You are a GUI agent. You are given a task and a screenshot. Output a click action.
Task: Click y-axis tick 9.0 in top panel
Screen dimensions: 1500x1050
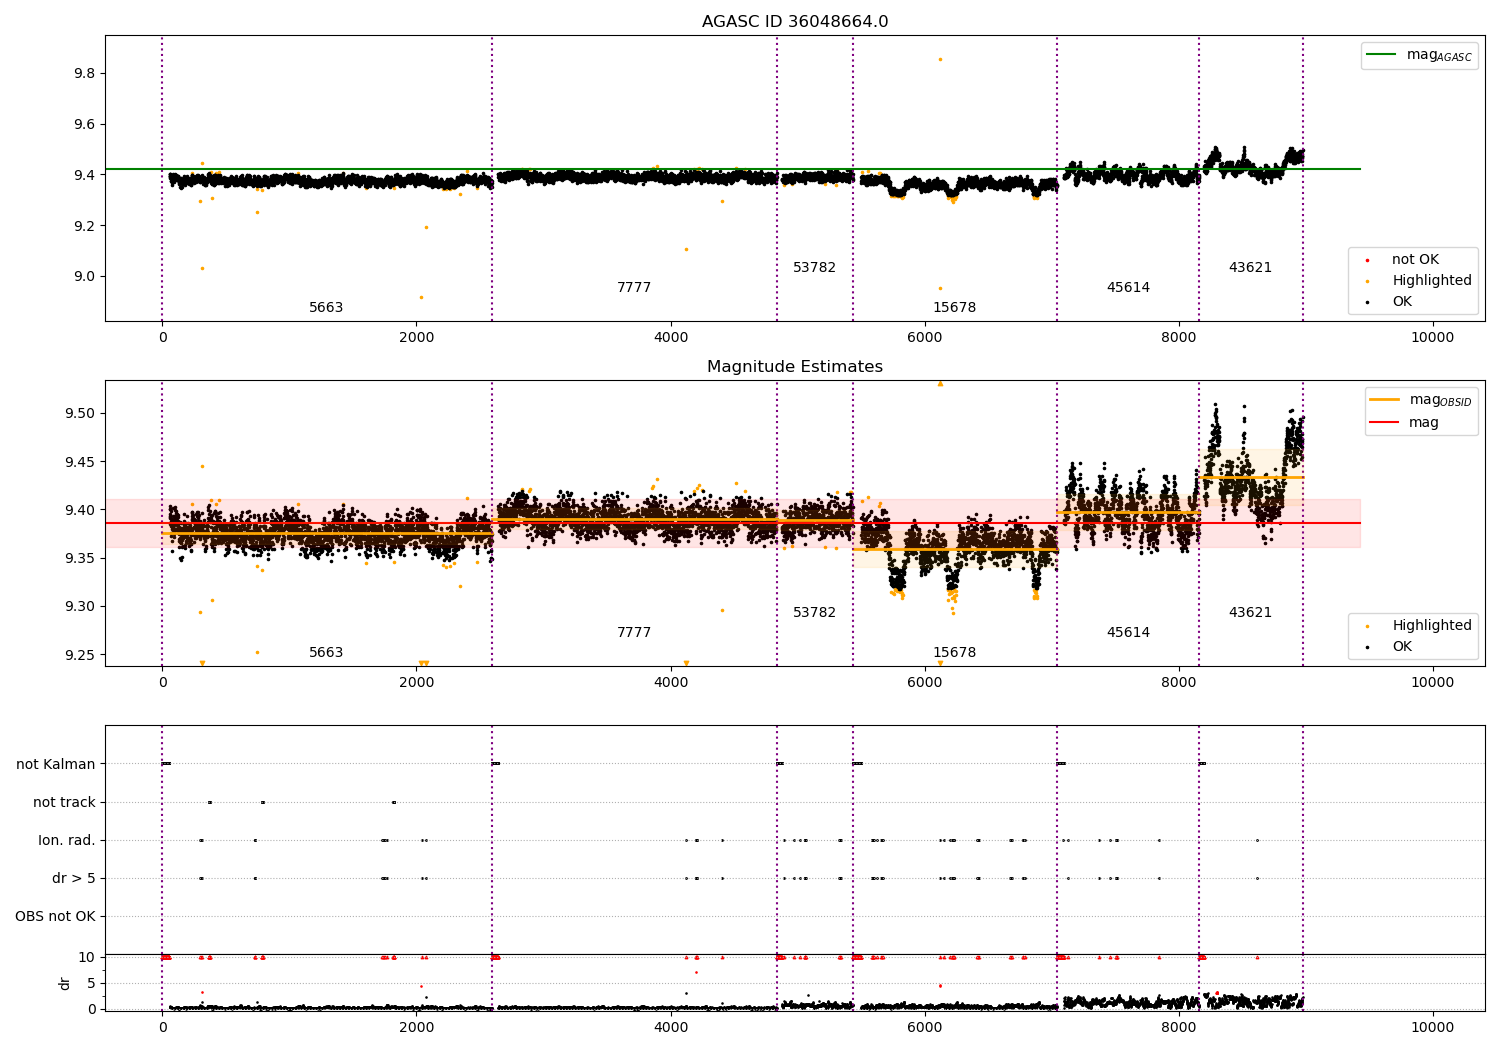(x=84, y=277)
